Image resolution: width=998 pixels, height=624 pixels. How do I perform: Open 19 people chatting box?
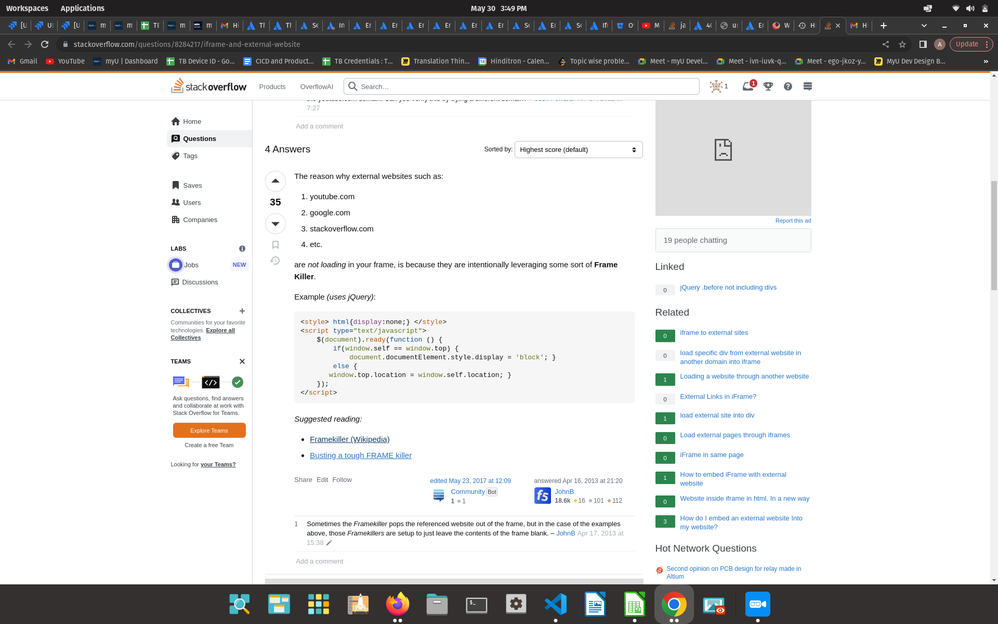point(733,240)
